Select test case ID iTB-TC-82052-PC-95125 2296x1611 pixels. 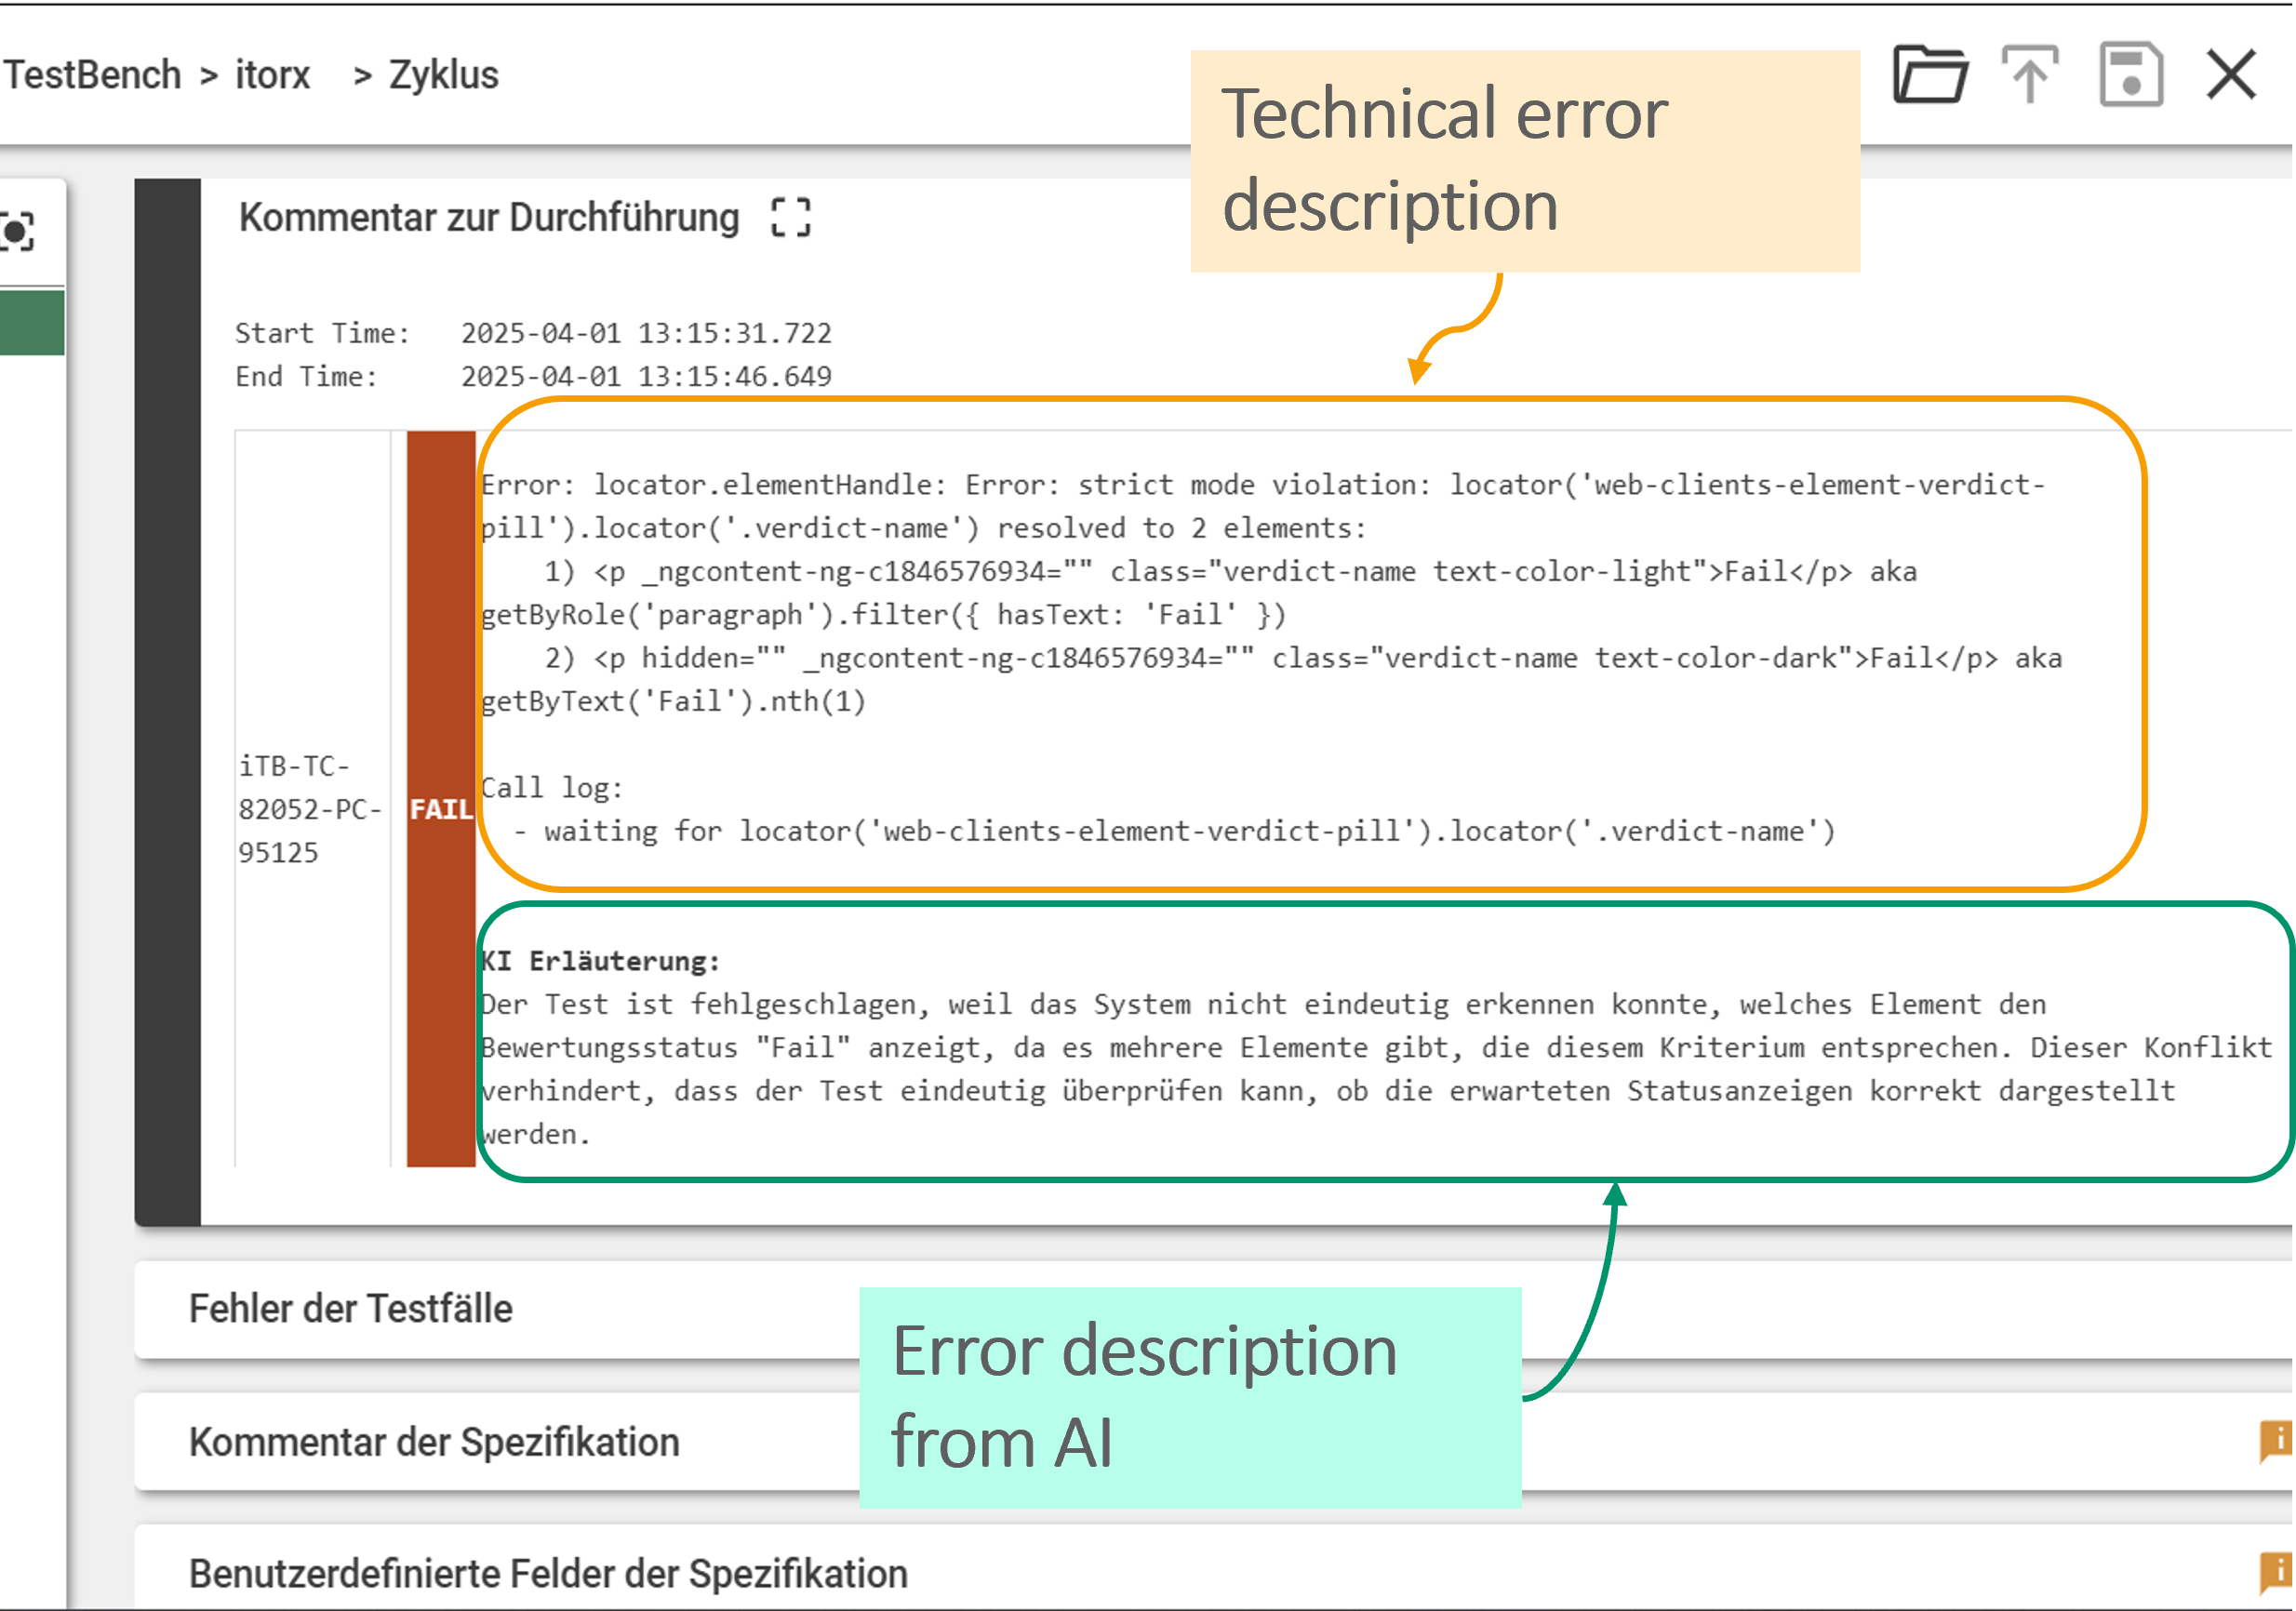[310, 809]
